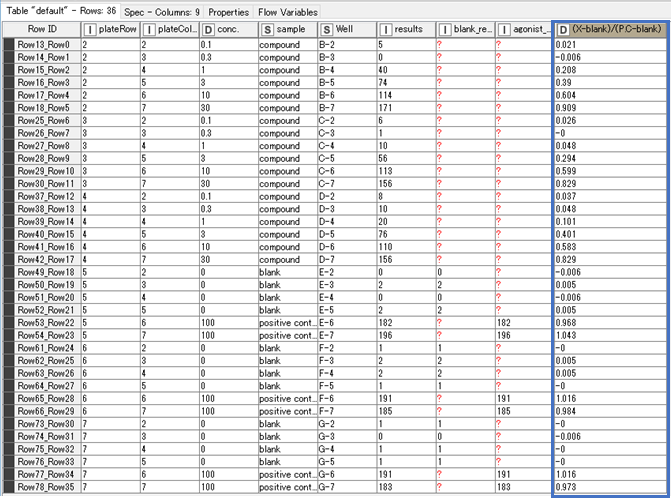Click normalized value 0.294
The image size is (671, 498).
[x=611, y=158]
